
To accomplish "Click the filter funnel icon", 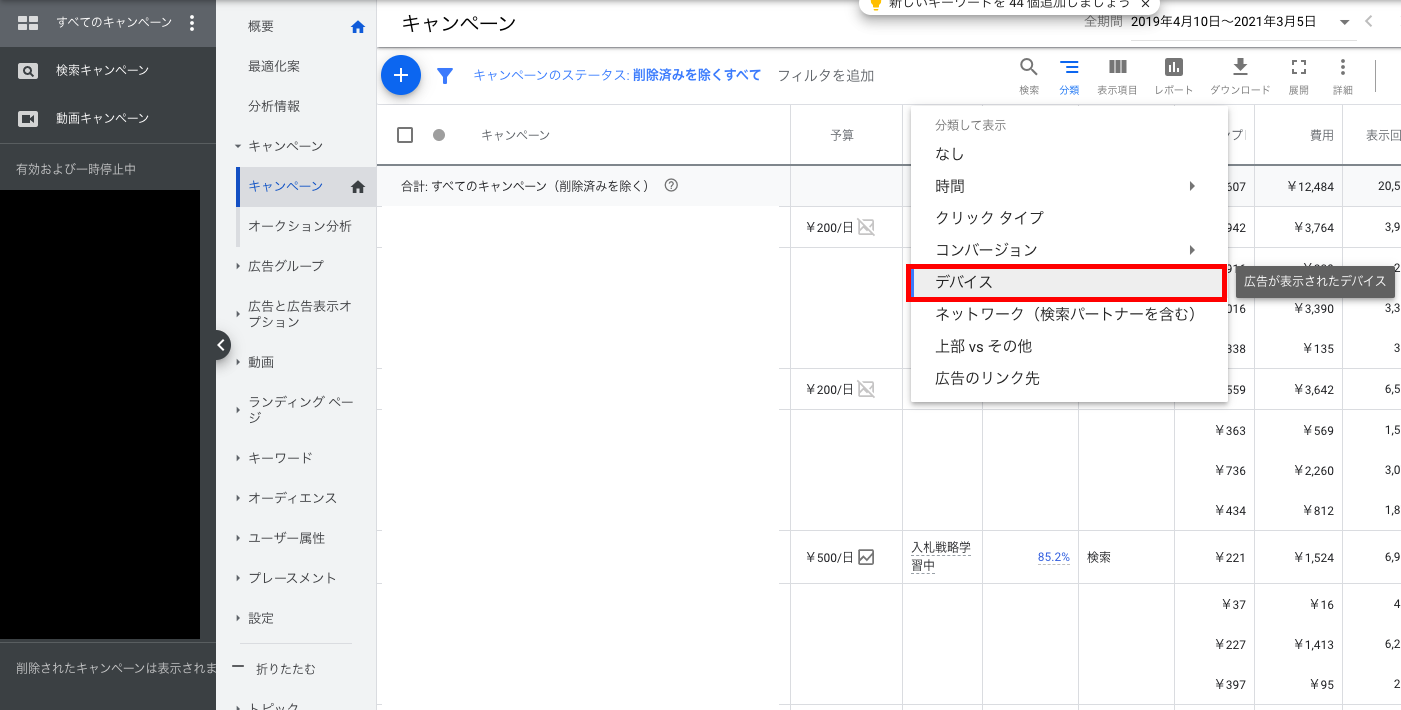I will coord(445,75).
